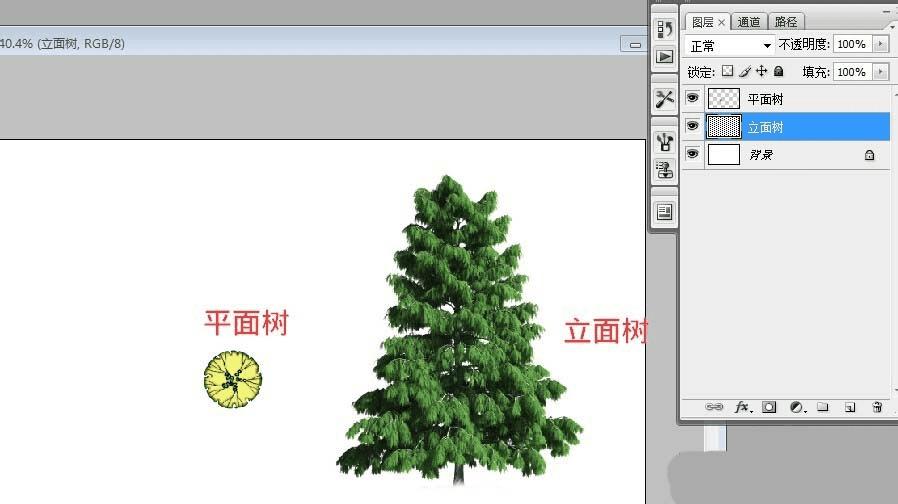The height and width of the screenshot is (504, 898).
Task: Select the 平面树 layer thumbnail
Action: click(724, 99)
